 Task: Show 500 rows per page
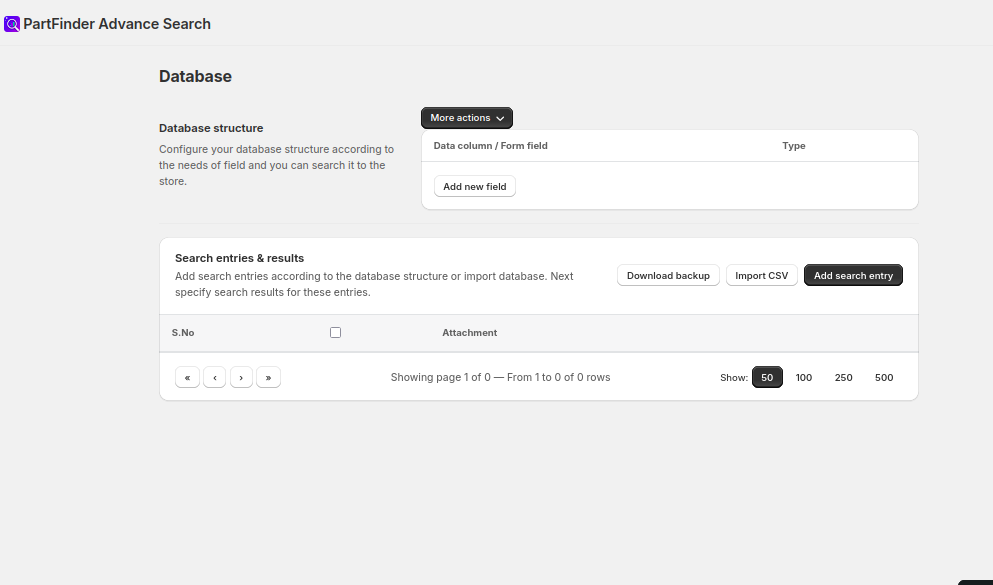(x=884, y=377)
